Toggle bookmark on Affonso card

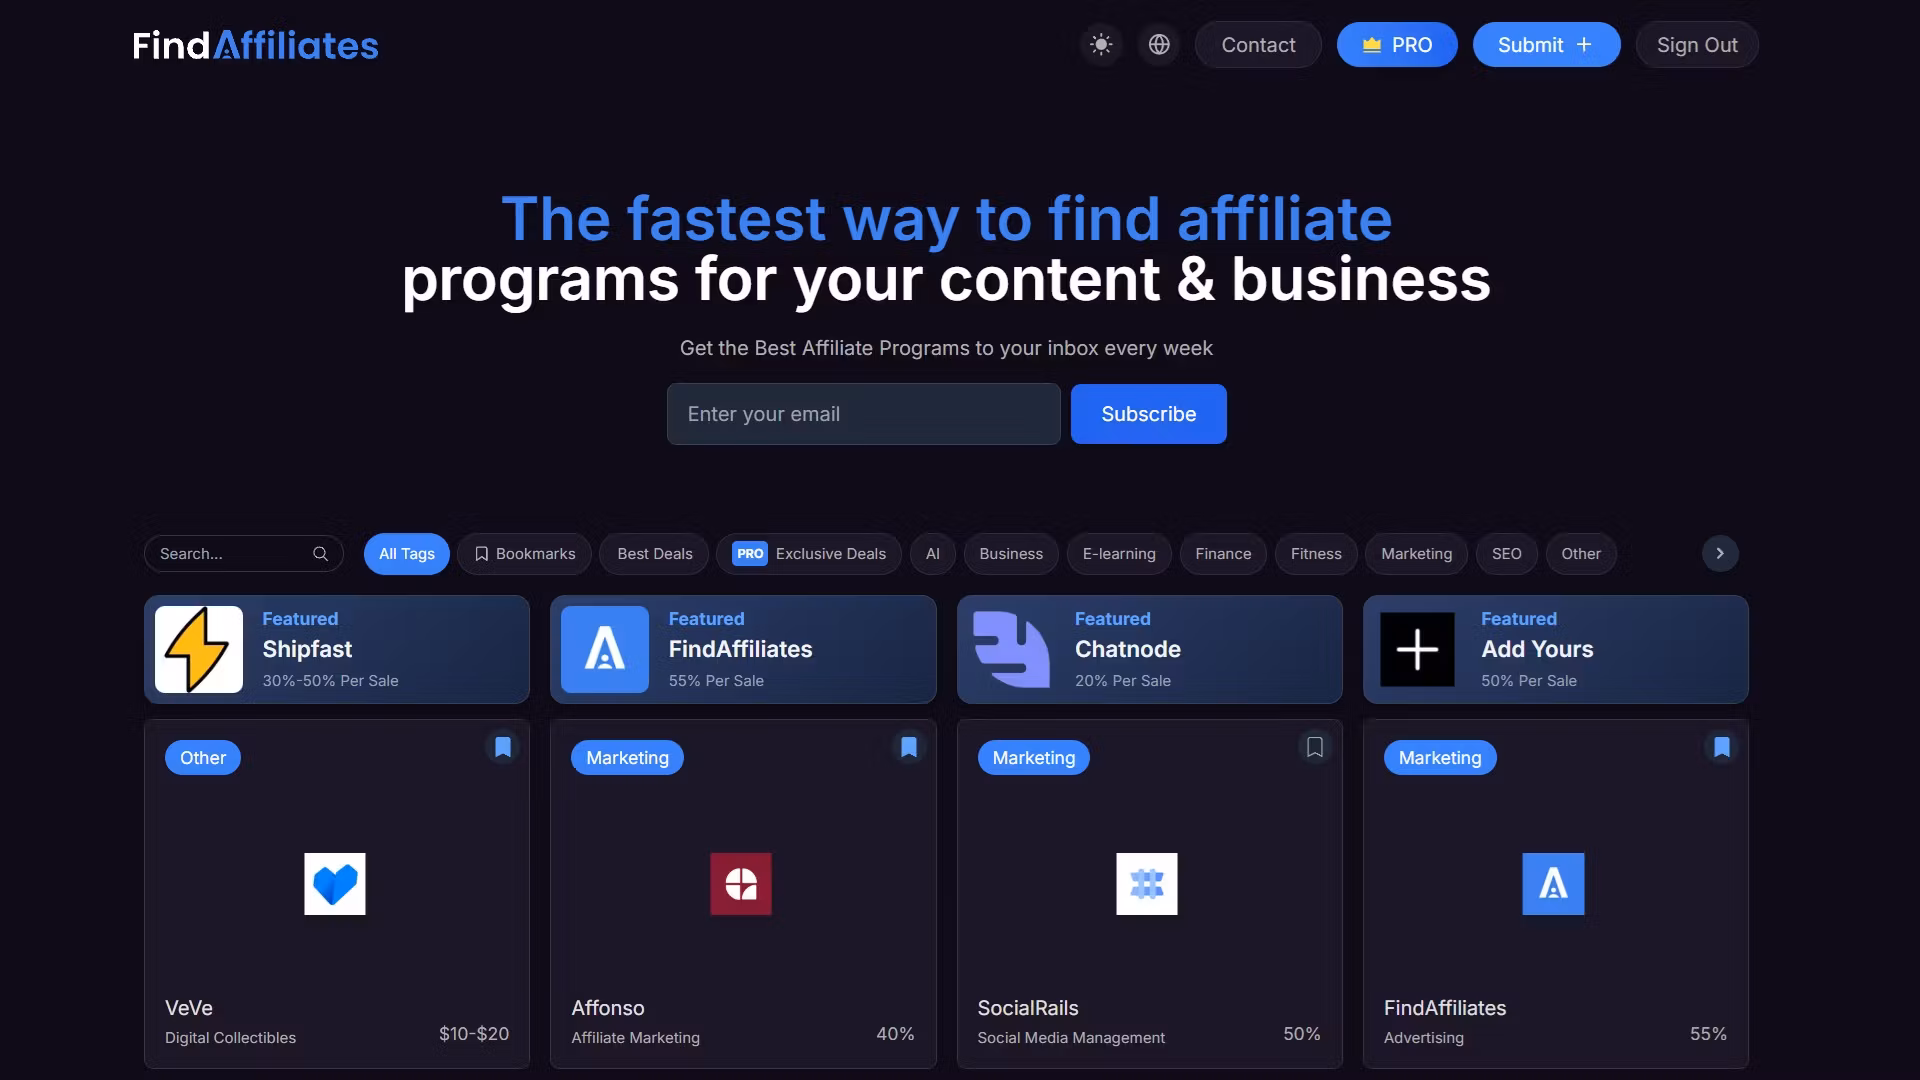click(x=909, y=747)
